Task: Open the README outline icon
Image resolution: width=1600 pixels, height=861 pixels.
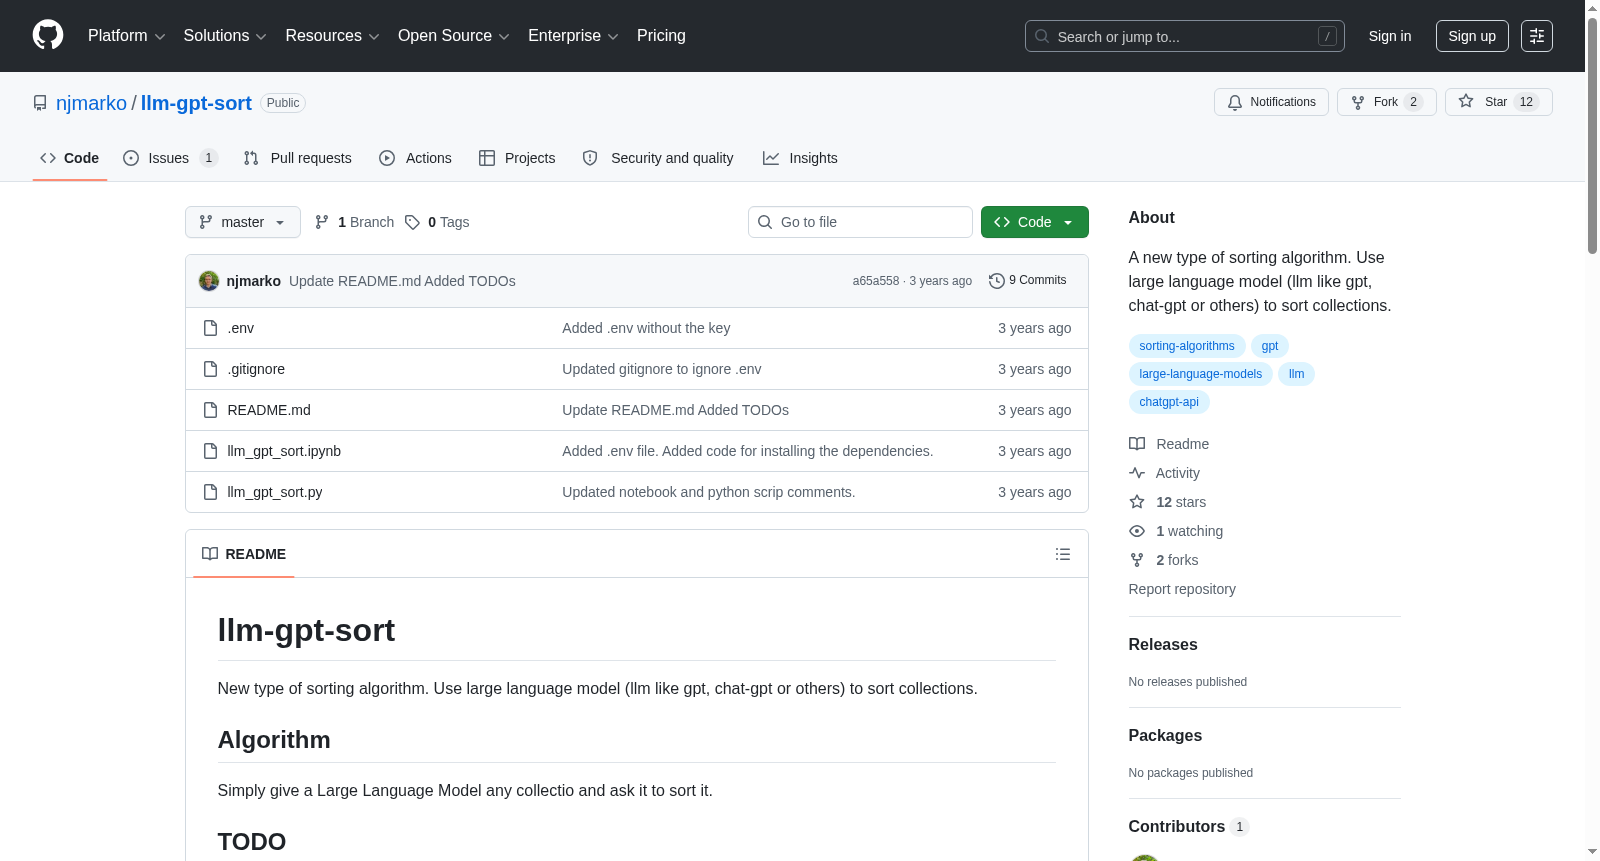Action: tap(1063, 554)
